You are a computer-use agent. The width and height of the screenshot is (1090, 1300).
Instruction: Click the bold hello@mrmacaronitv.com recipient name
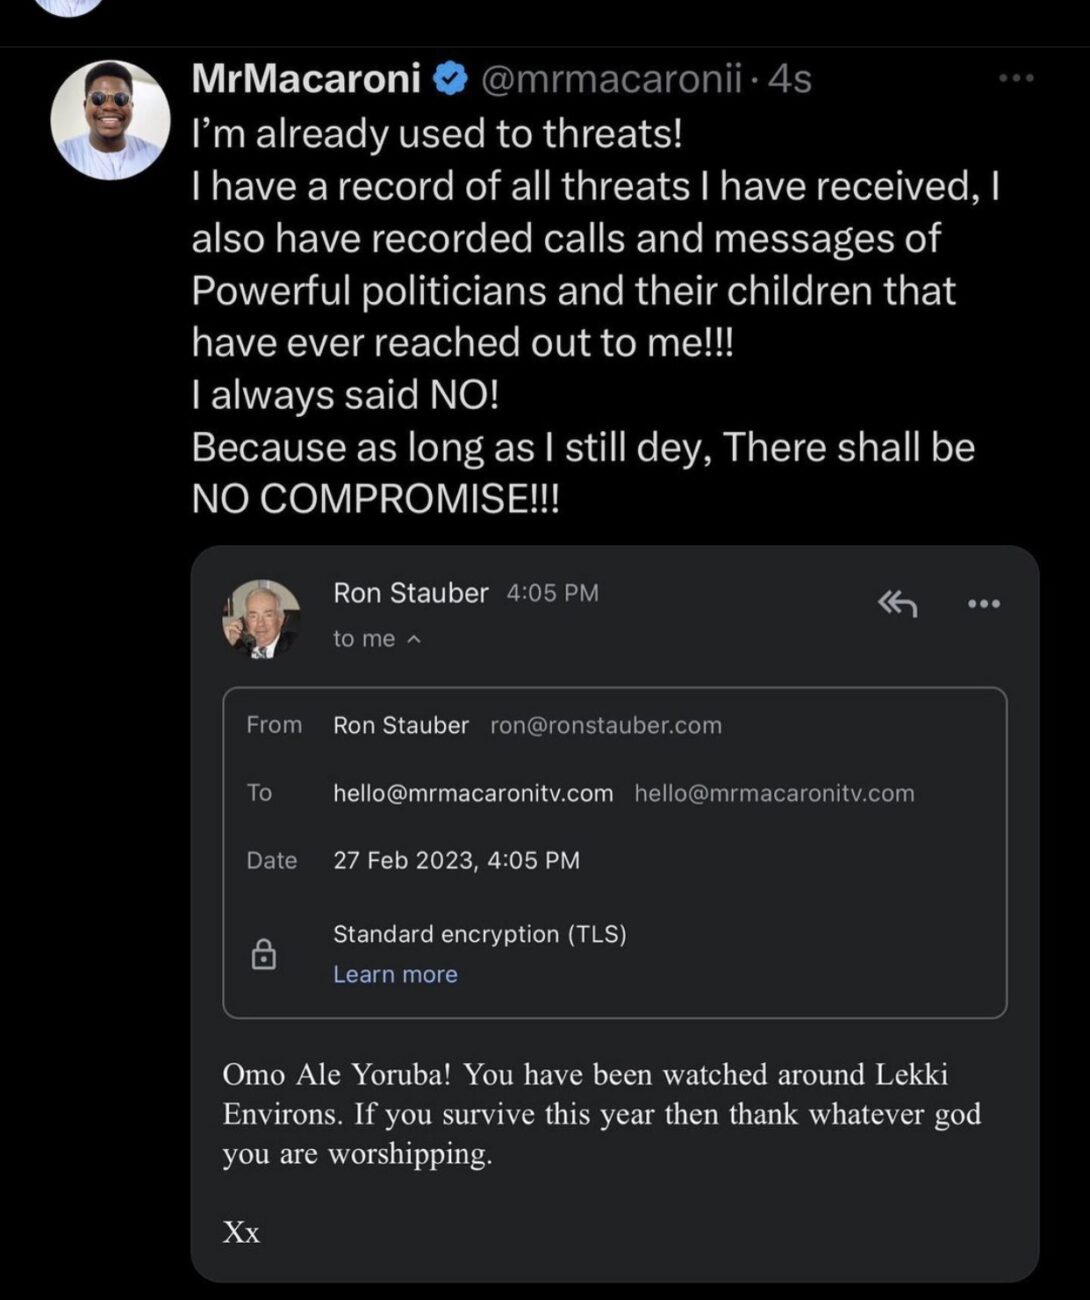click(473, 793)
